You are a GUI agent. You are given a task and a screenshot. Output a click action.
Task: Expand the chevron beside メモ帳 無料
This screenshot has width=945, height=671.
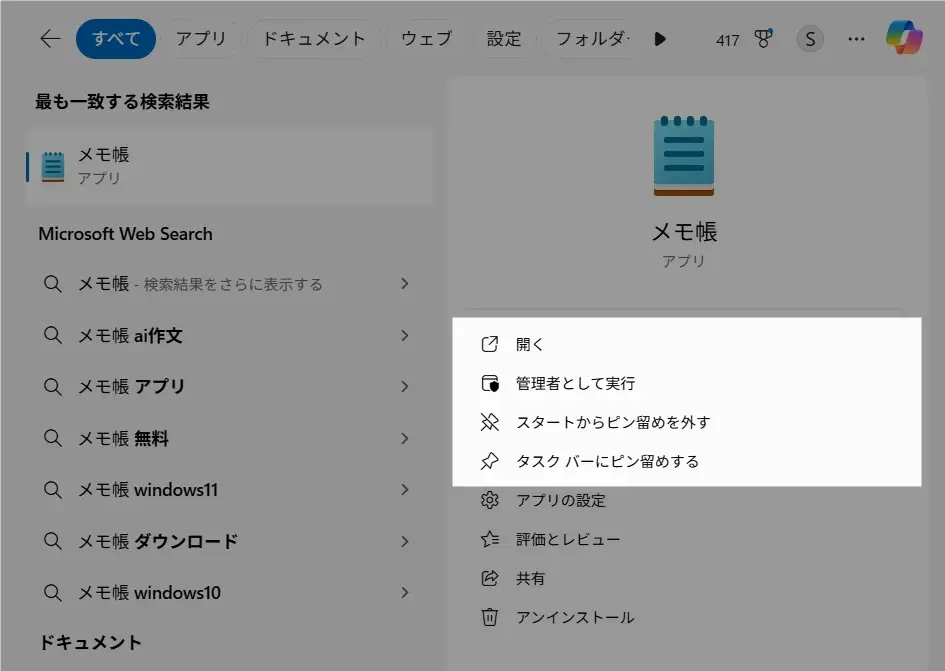(x=405, y=438)
